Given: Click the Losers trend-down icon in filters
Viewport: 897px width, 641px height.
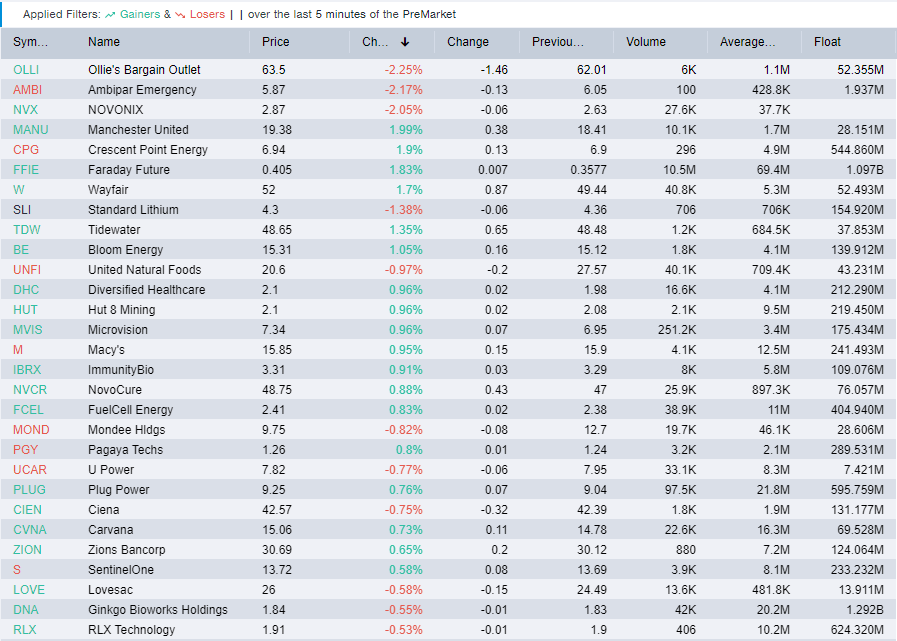Looking at the screenshot, I should (180, 15).
